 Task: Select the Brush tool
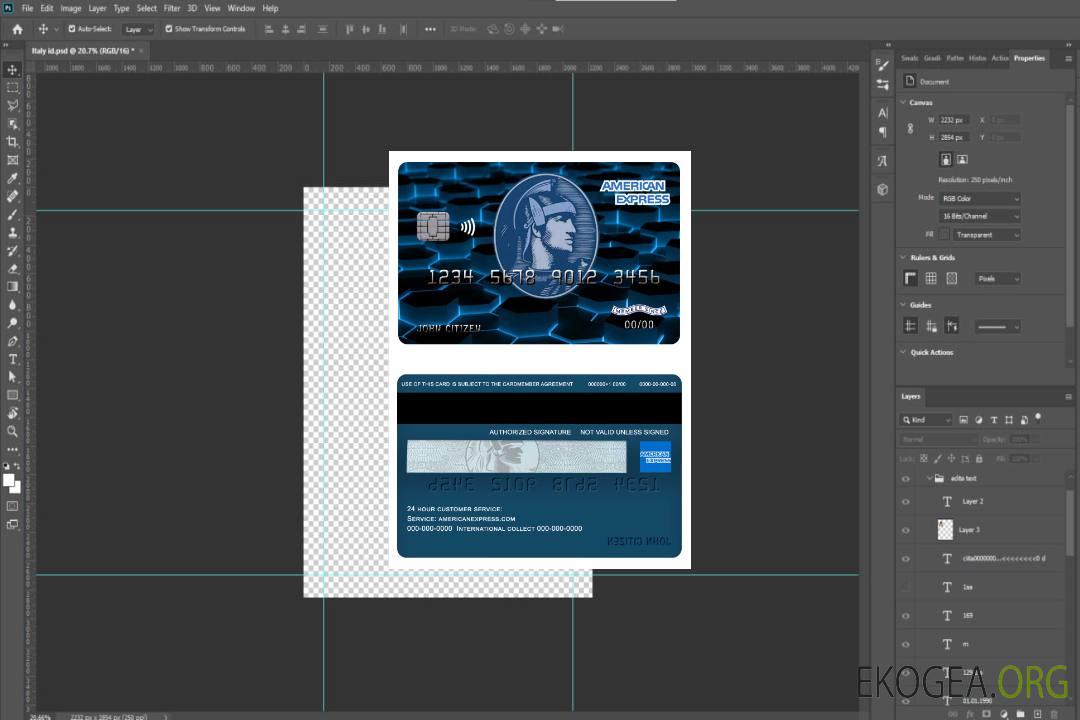point(12,214)
